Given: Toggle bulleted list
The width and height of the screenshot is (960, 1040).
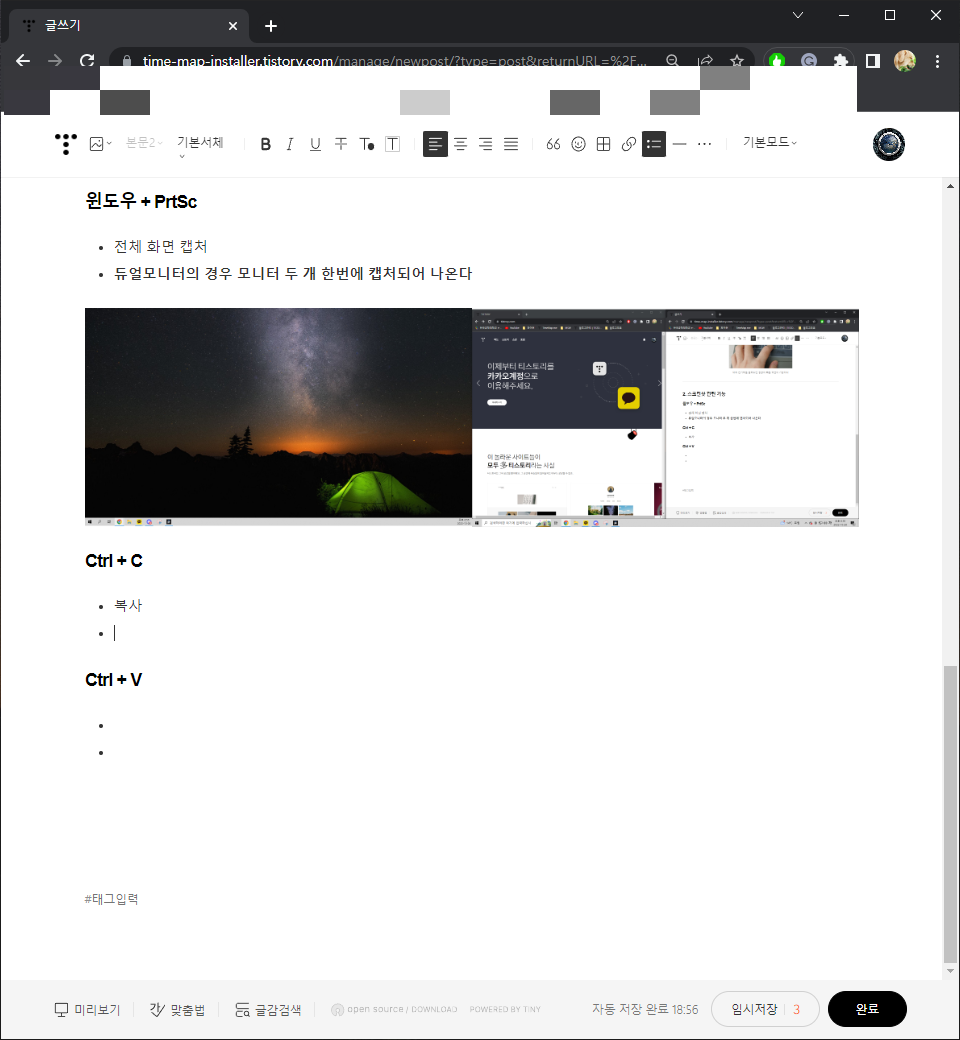Looking at the screenshot, I should (654, 144).
